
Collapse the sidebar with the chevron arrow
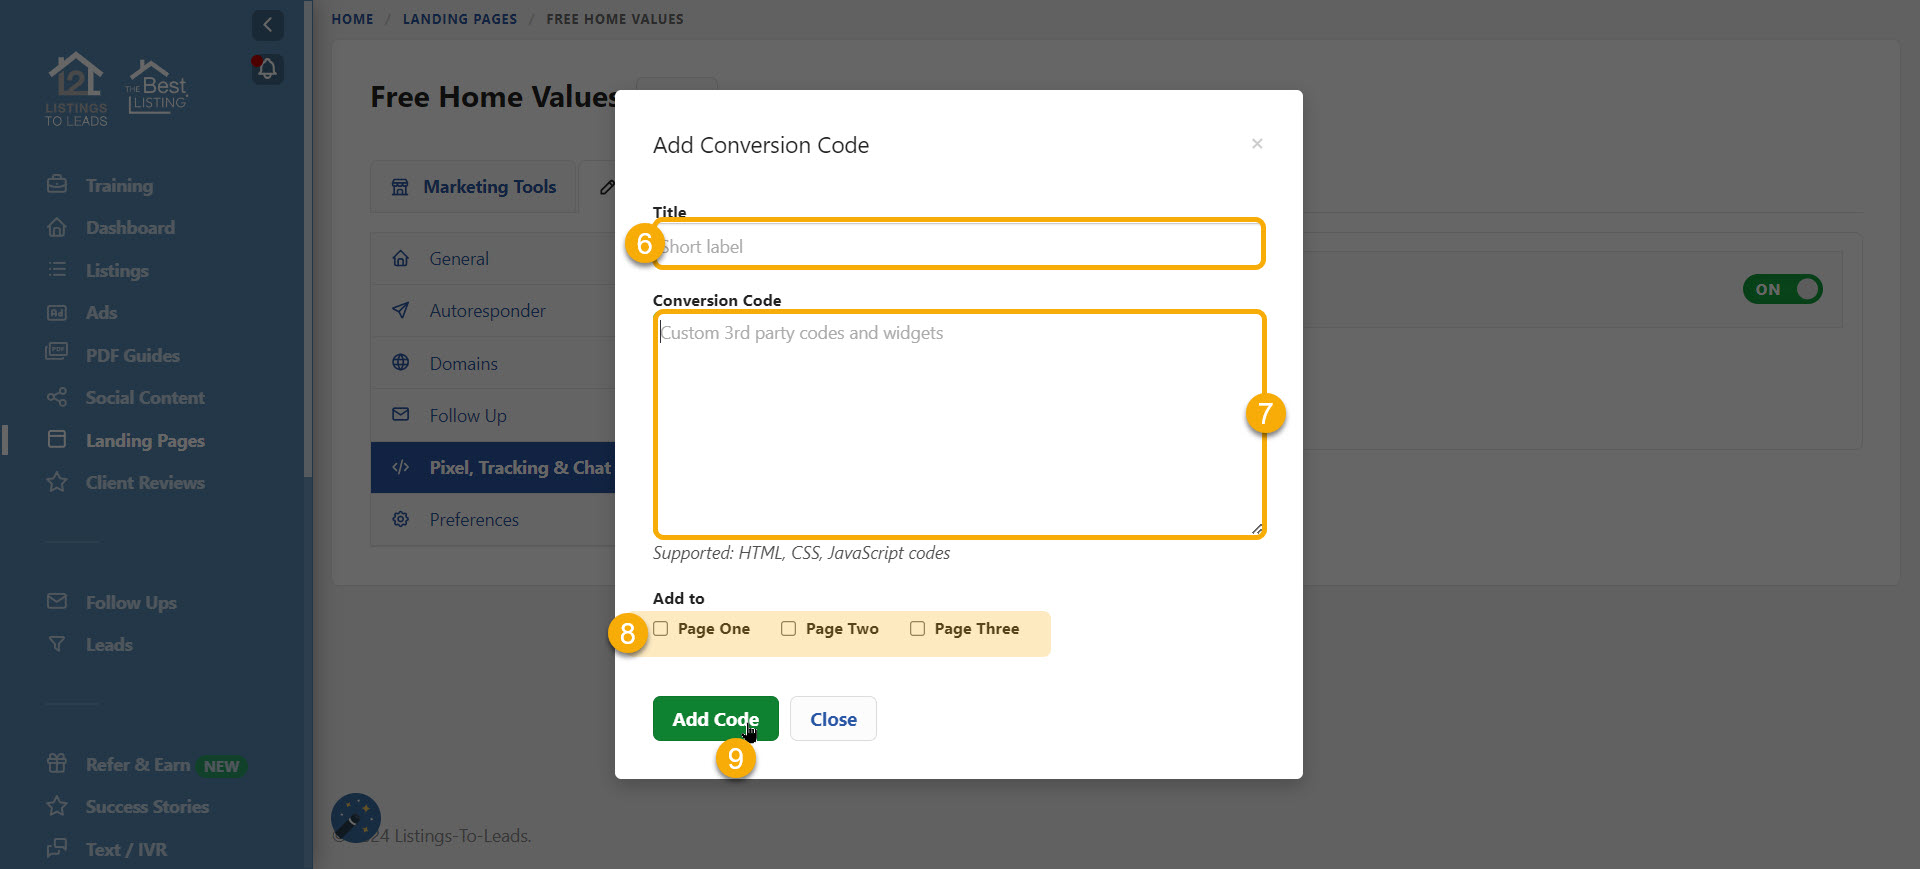pyautogui.click(x=267, y=25)
